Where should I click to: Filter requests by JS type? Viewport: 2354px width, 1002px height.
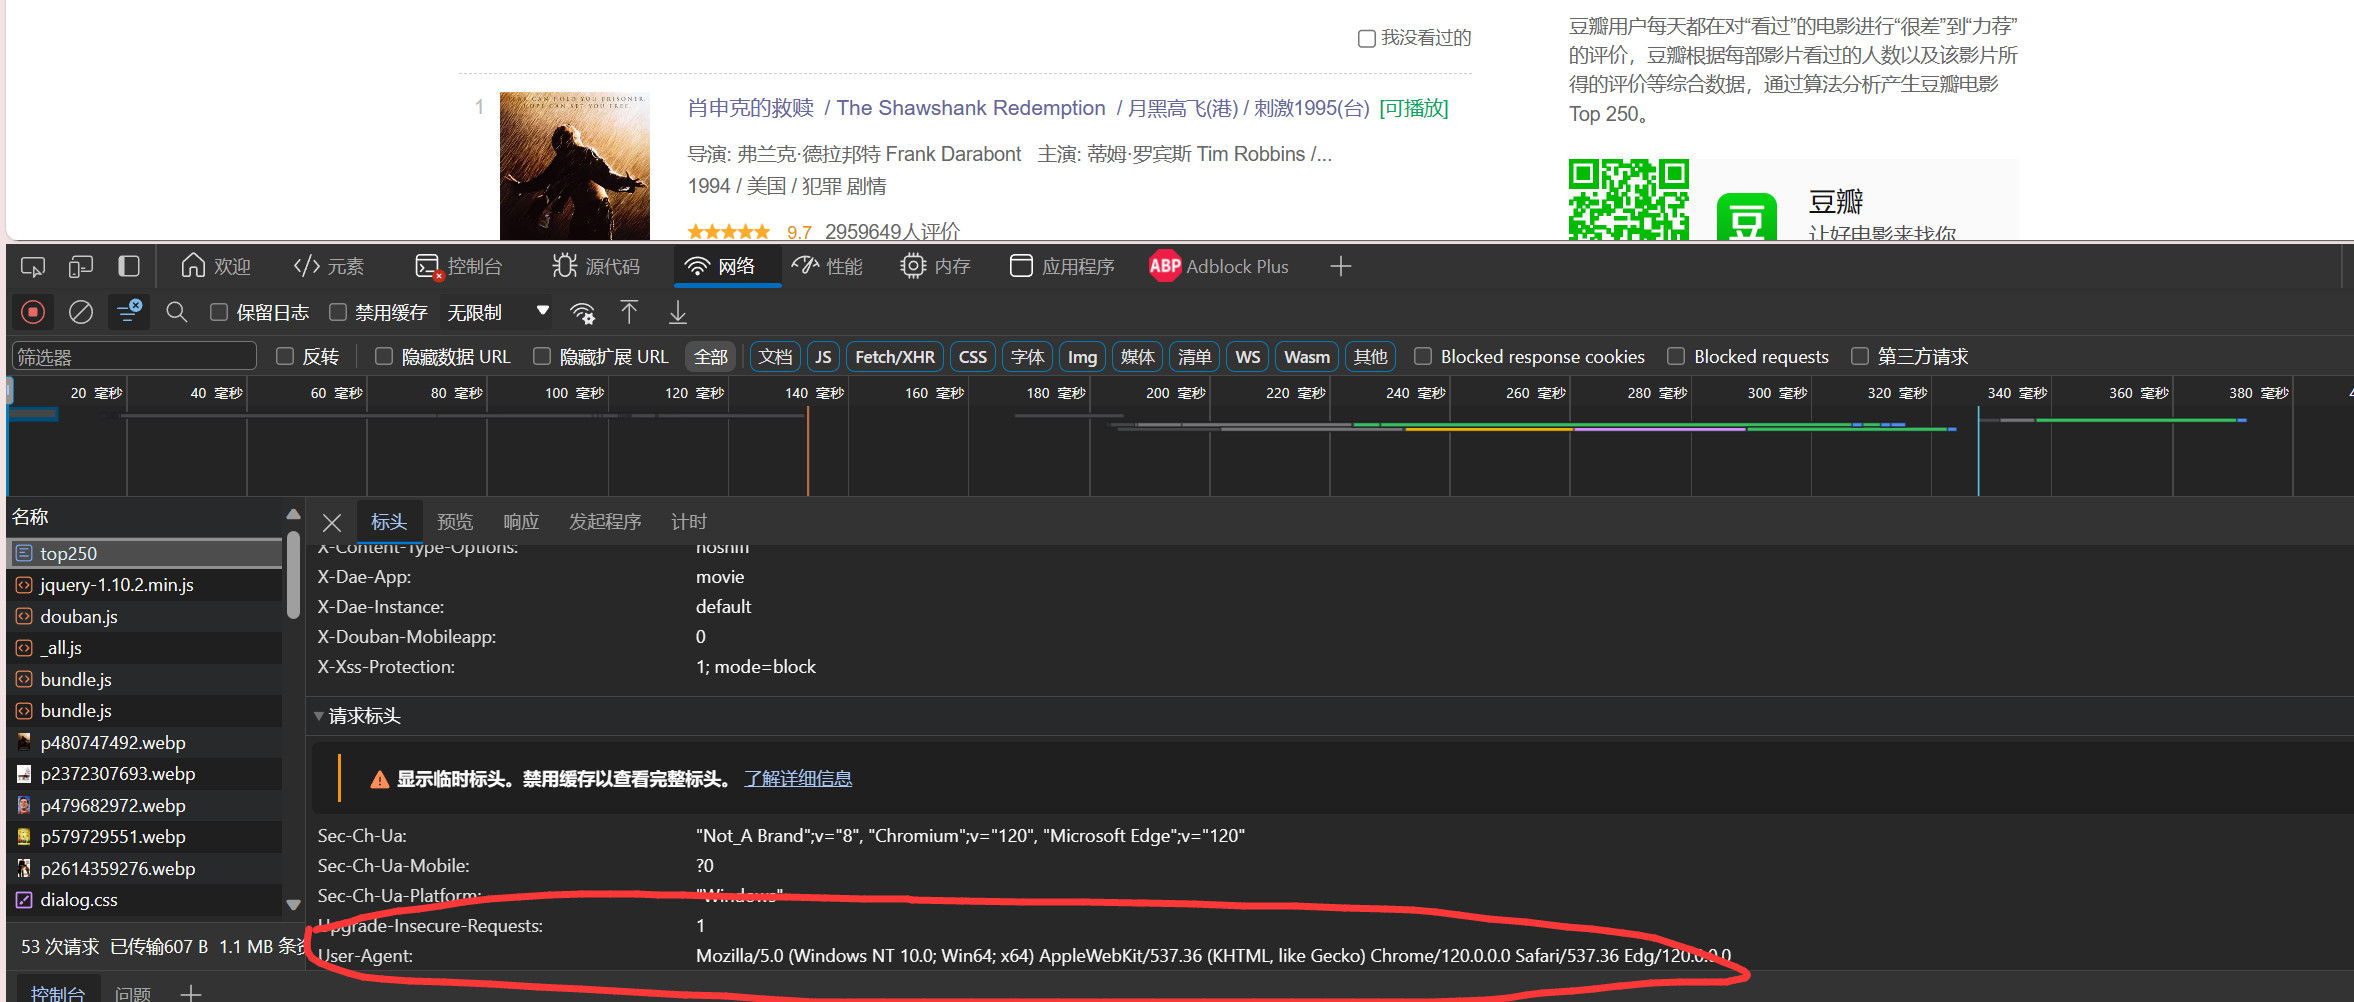point(823,357)
